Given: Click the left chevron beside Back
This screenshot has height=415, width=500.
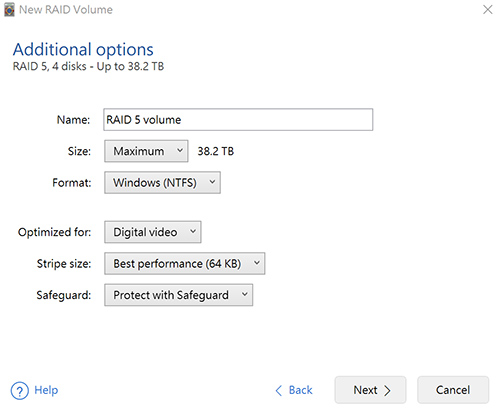Looking at the screenshot, I should point(279,391).
